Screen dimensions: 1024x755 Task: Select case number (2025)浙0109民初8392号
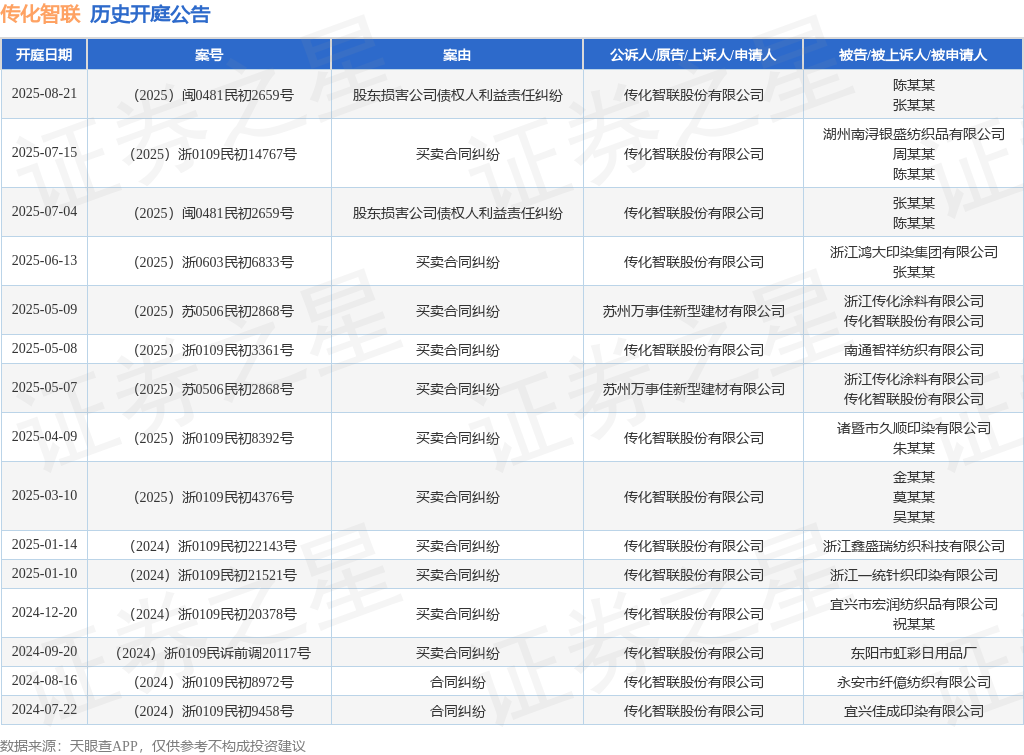pos(214,438)
